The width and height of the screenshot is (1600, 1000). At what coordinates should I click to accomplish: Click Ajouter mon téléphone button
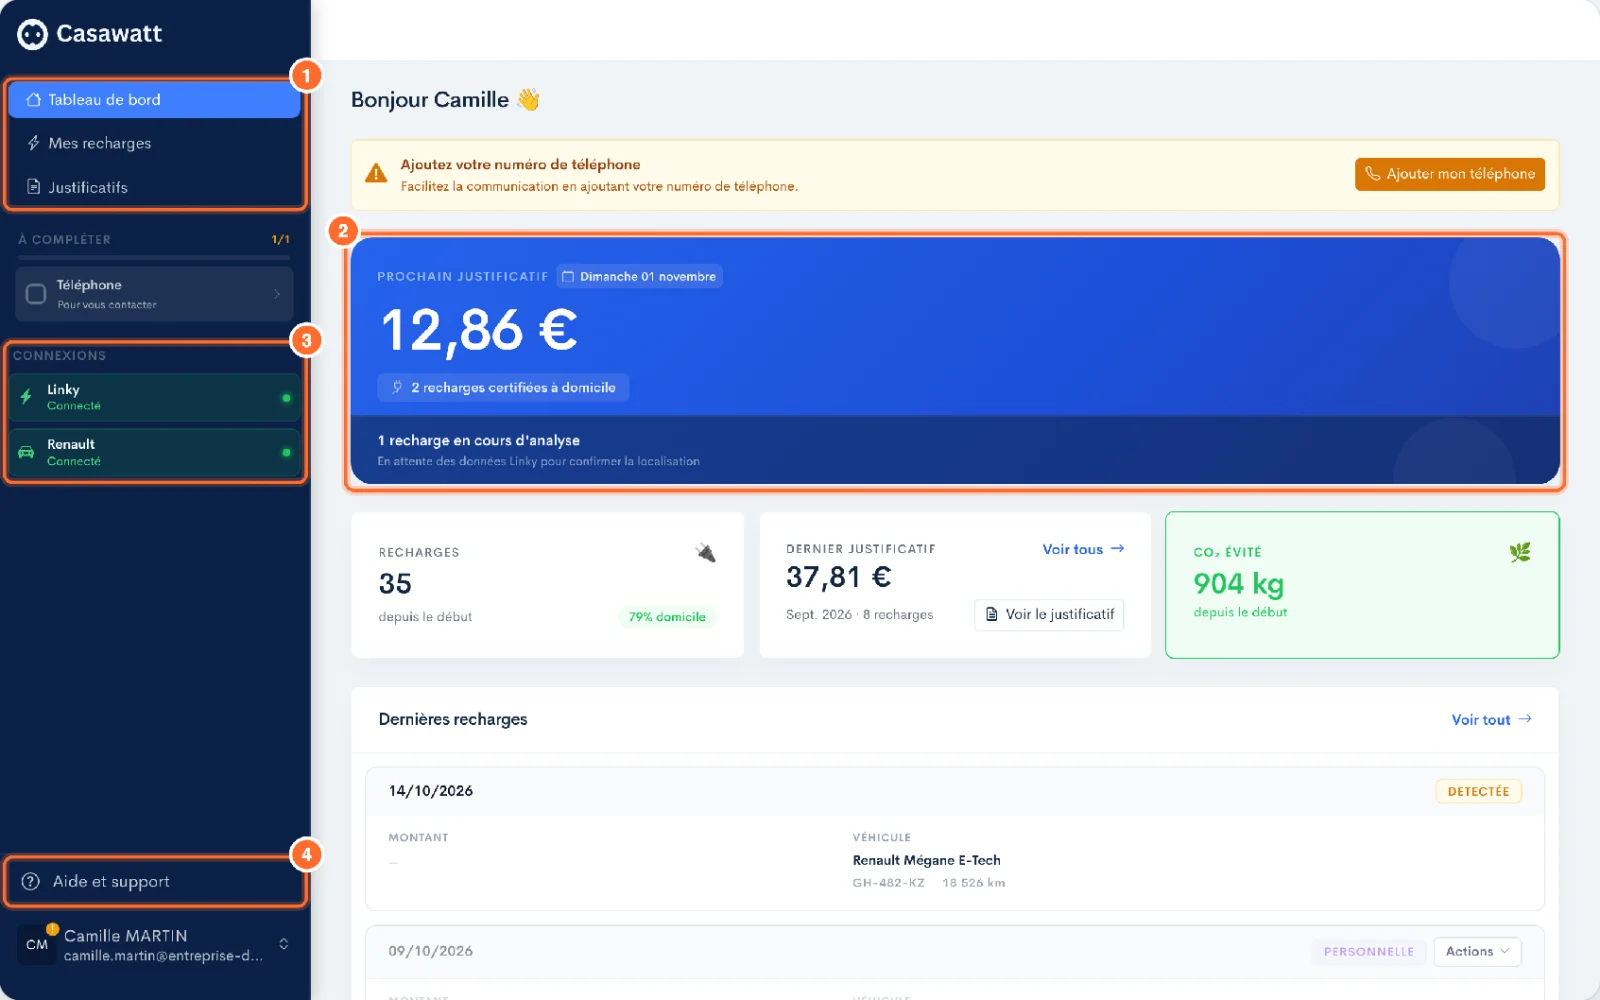pos(1450,174)
